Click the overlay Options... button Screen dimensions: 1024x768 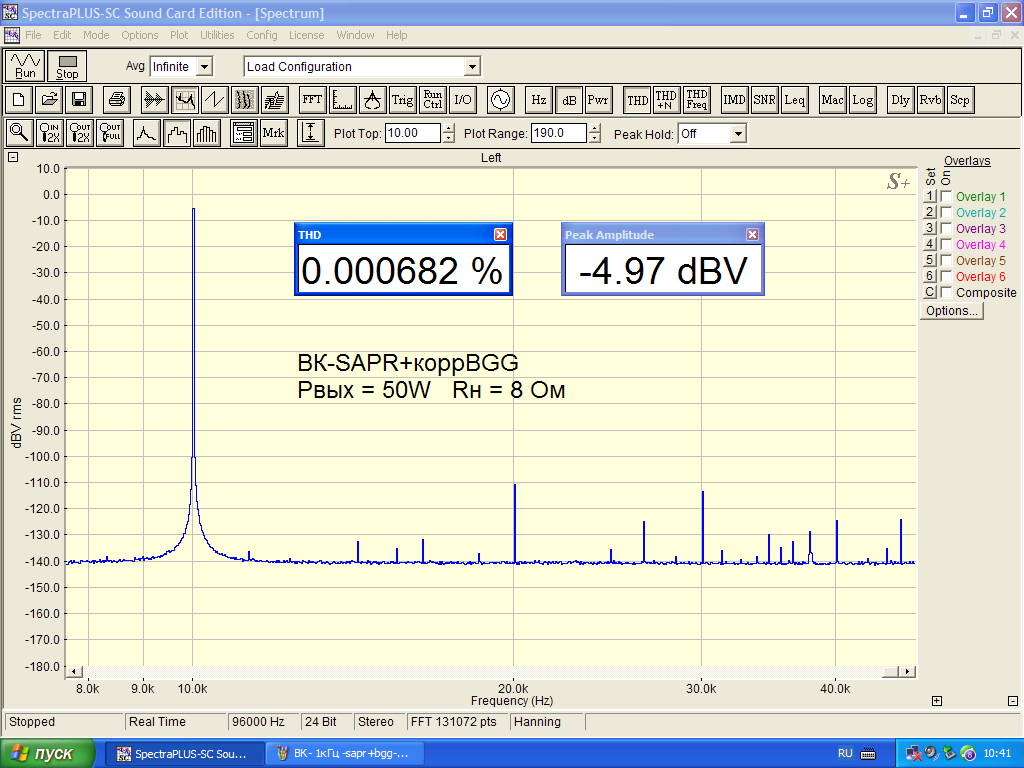click(951, 311)
